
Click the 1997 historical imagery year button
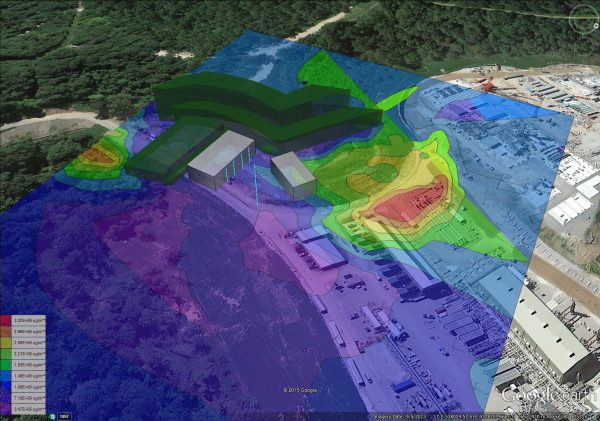pyautogui.click(x=64, y=416)
